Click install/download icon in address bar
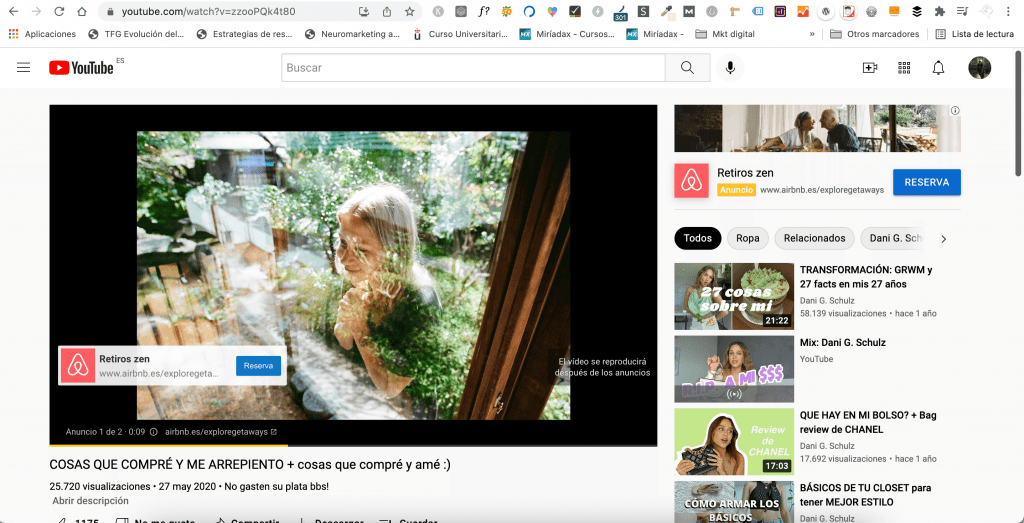1024x523 pixels. pyautogui.click(x=364, y=11)
